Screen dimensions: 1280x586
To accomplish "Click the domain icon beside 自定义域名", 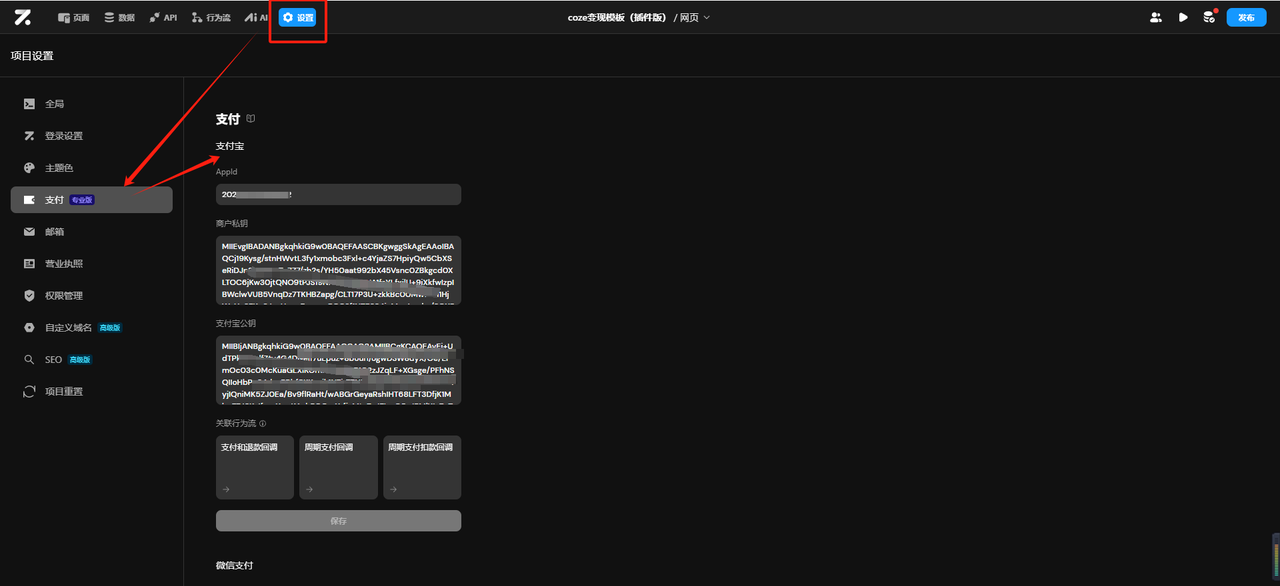I will [x=30, y=328].
